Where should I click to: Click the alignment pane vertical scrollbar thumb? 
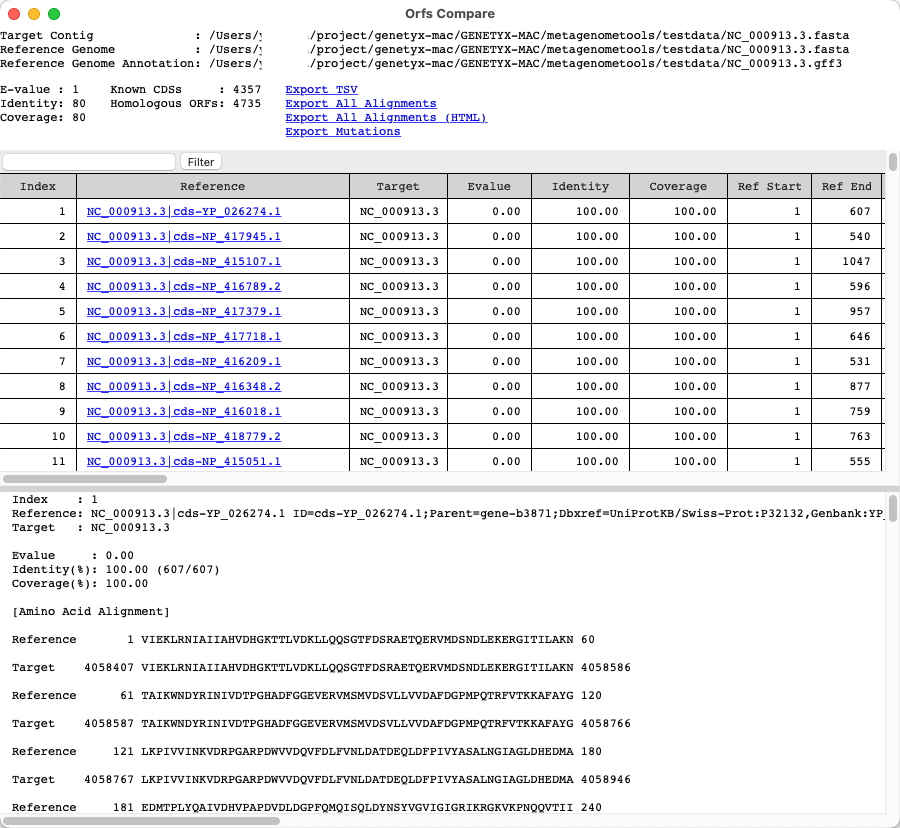point(893,508)
